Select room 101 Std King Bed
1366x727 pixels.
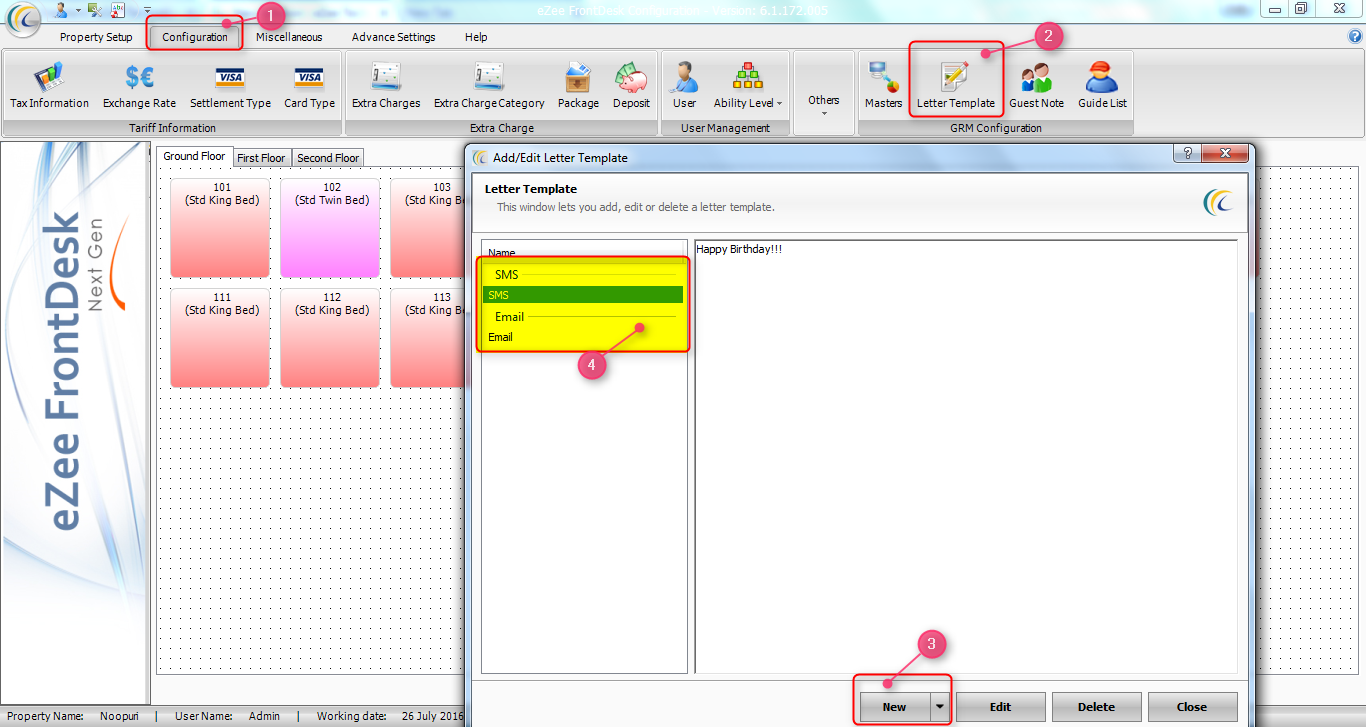tap(220, 228)
